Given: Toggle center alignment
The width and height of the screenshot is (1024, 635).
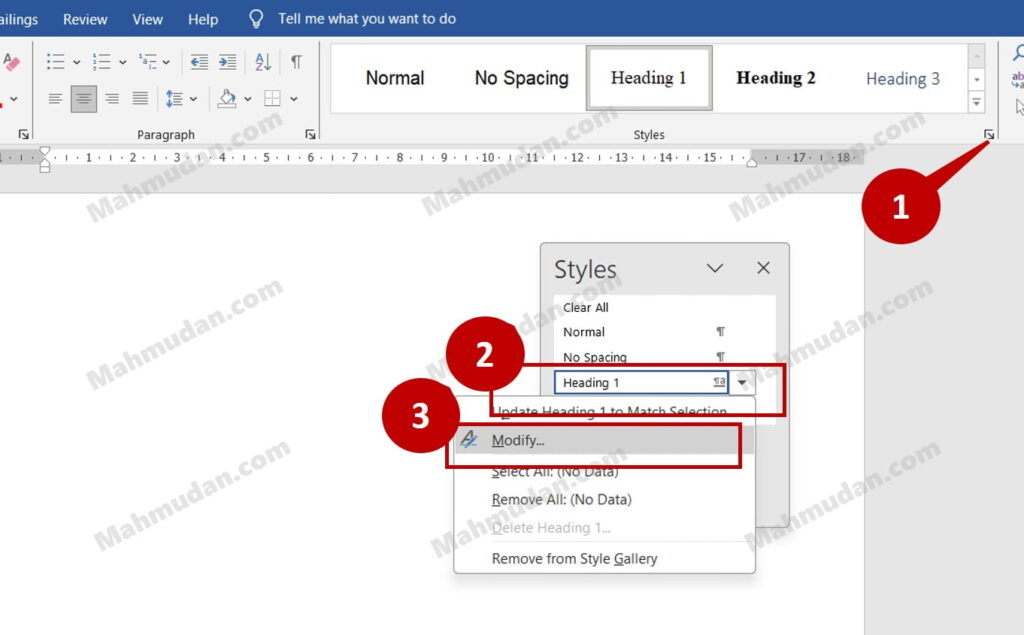Looking at the screenshot, I should pos(84,98).
